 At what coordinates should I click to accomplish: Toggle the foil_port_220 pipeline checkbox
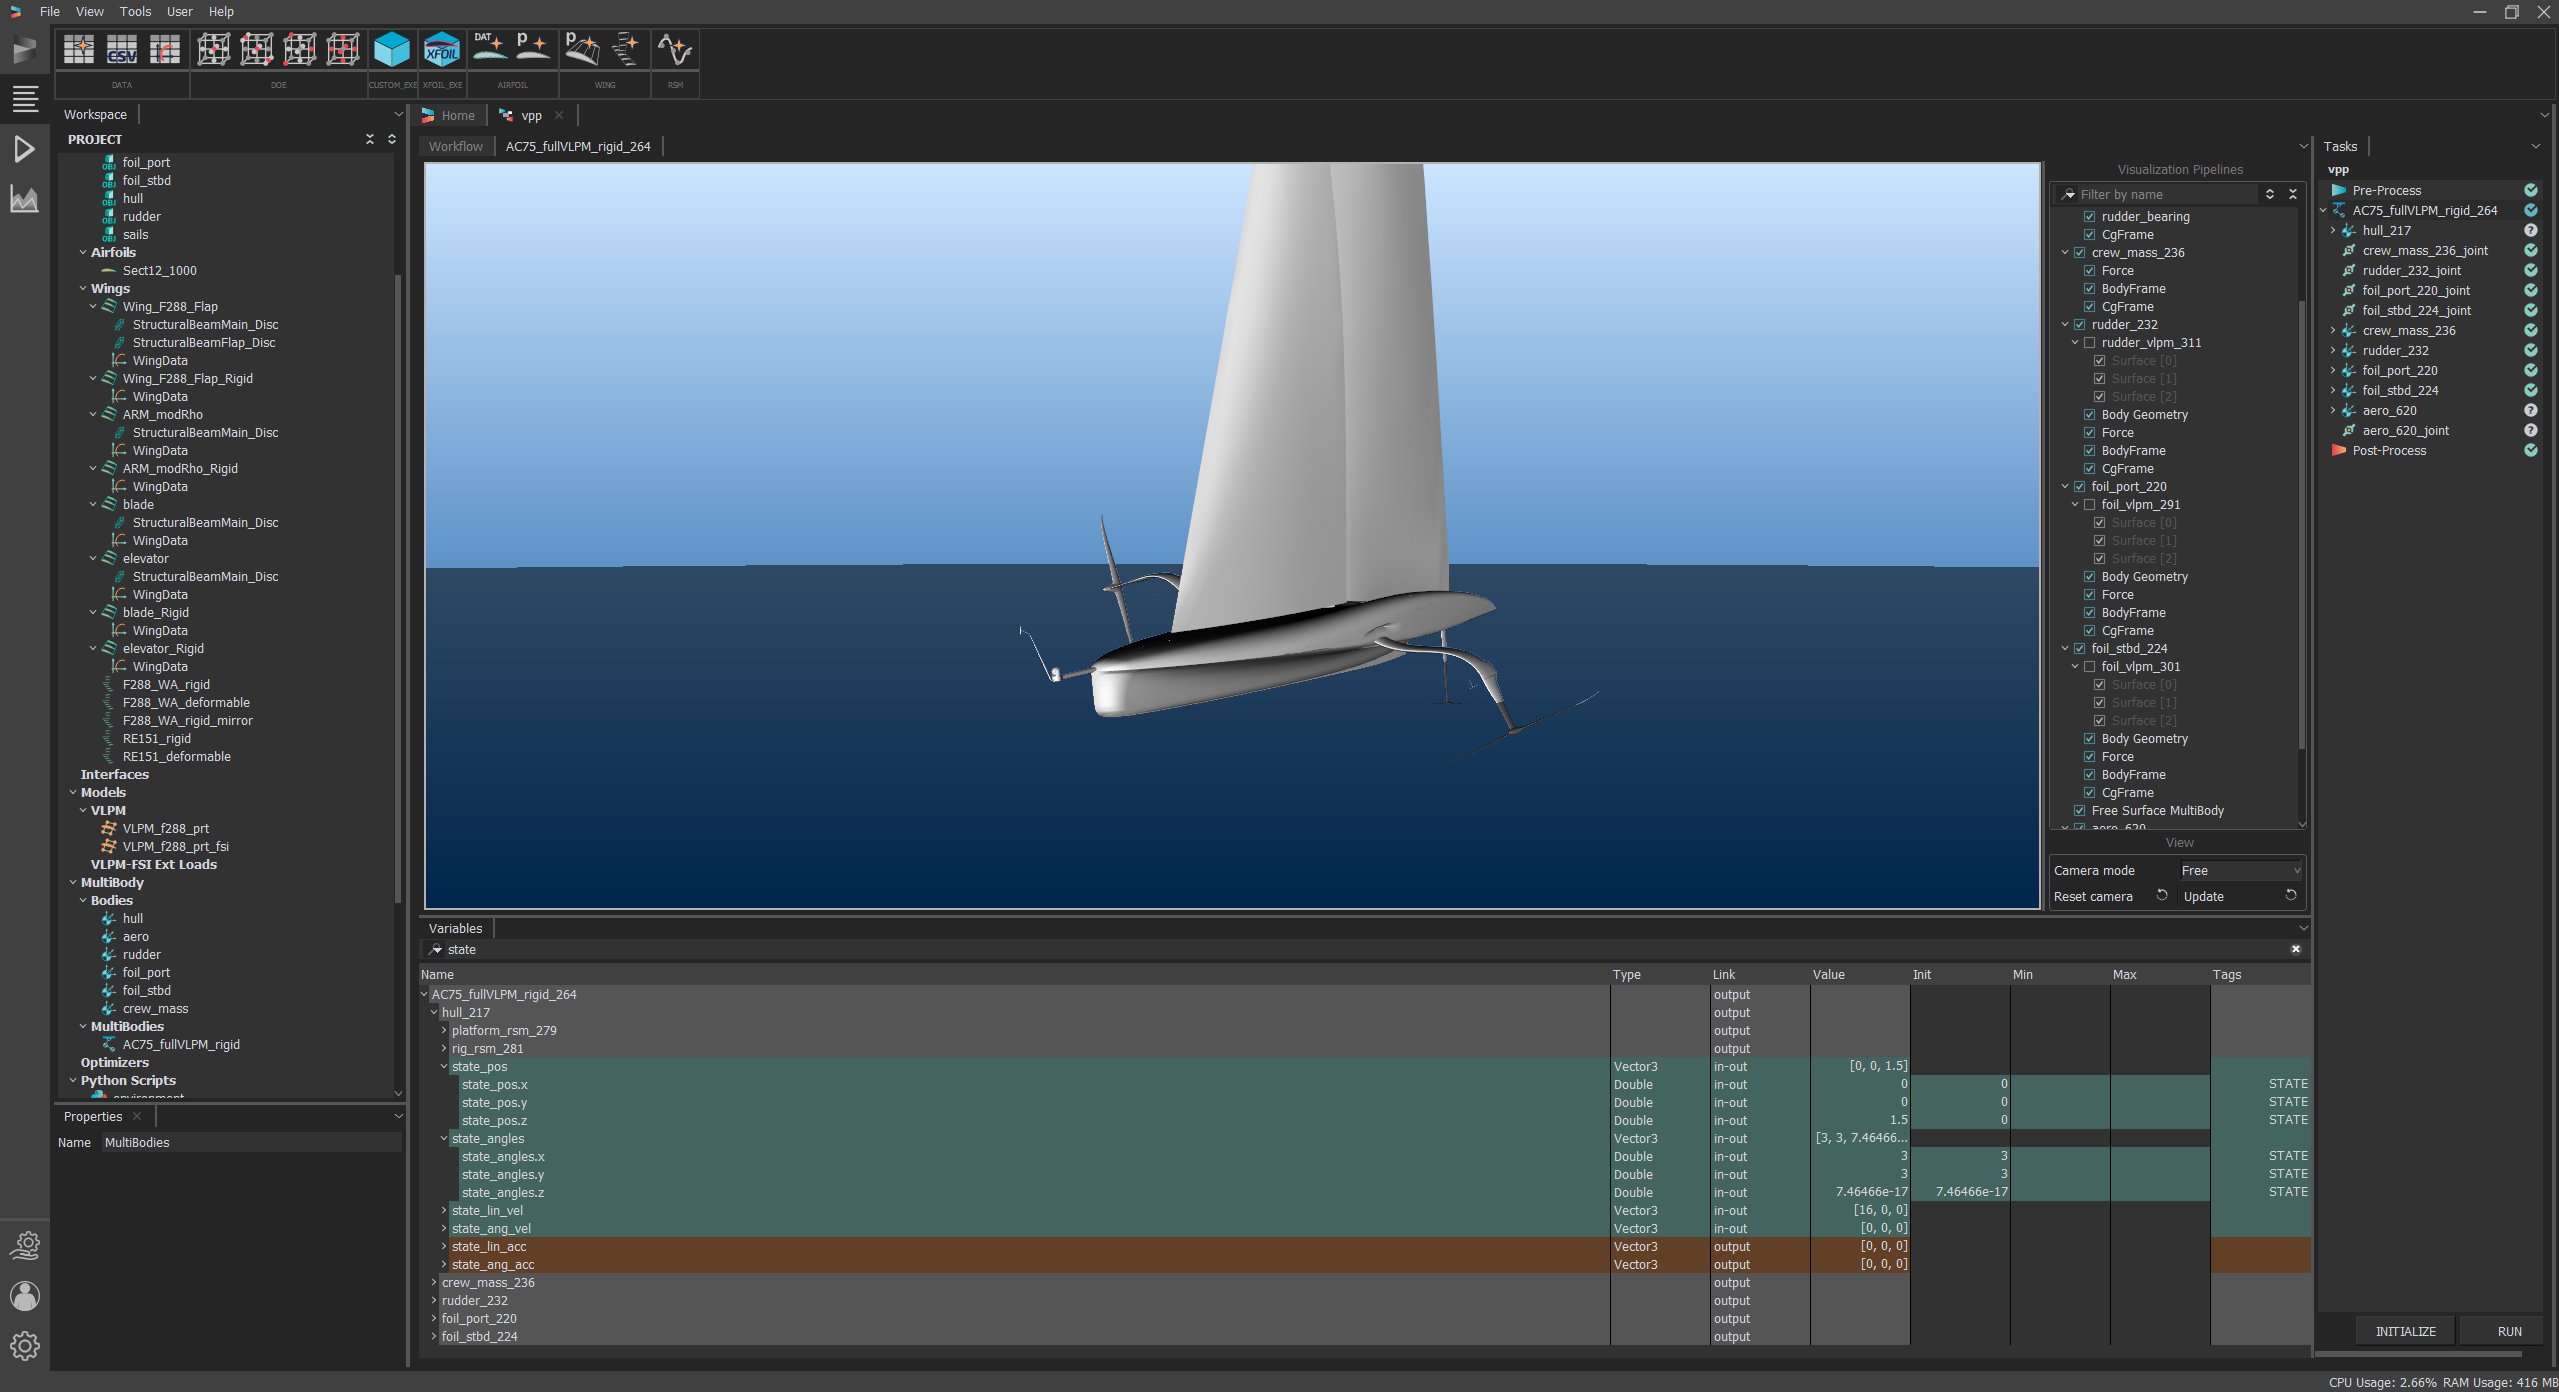click(2079, 486)
